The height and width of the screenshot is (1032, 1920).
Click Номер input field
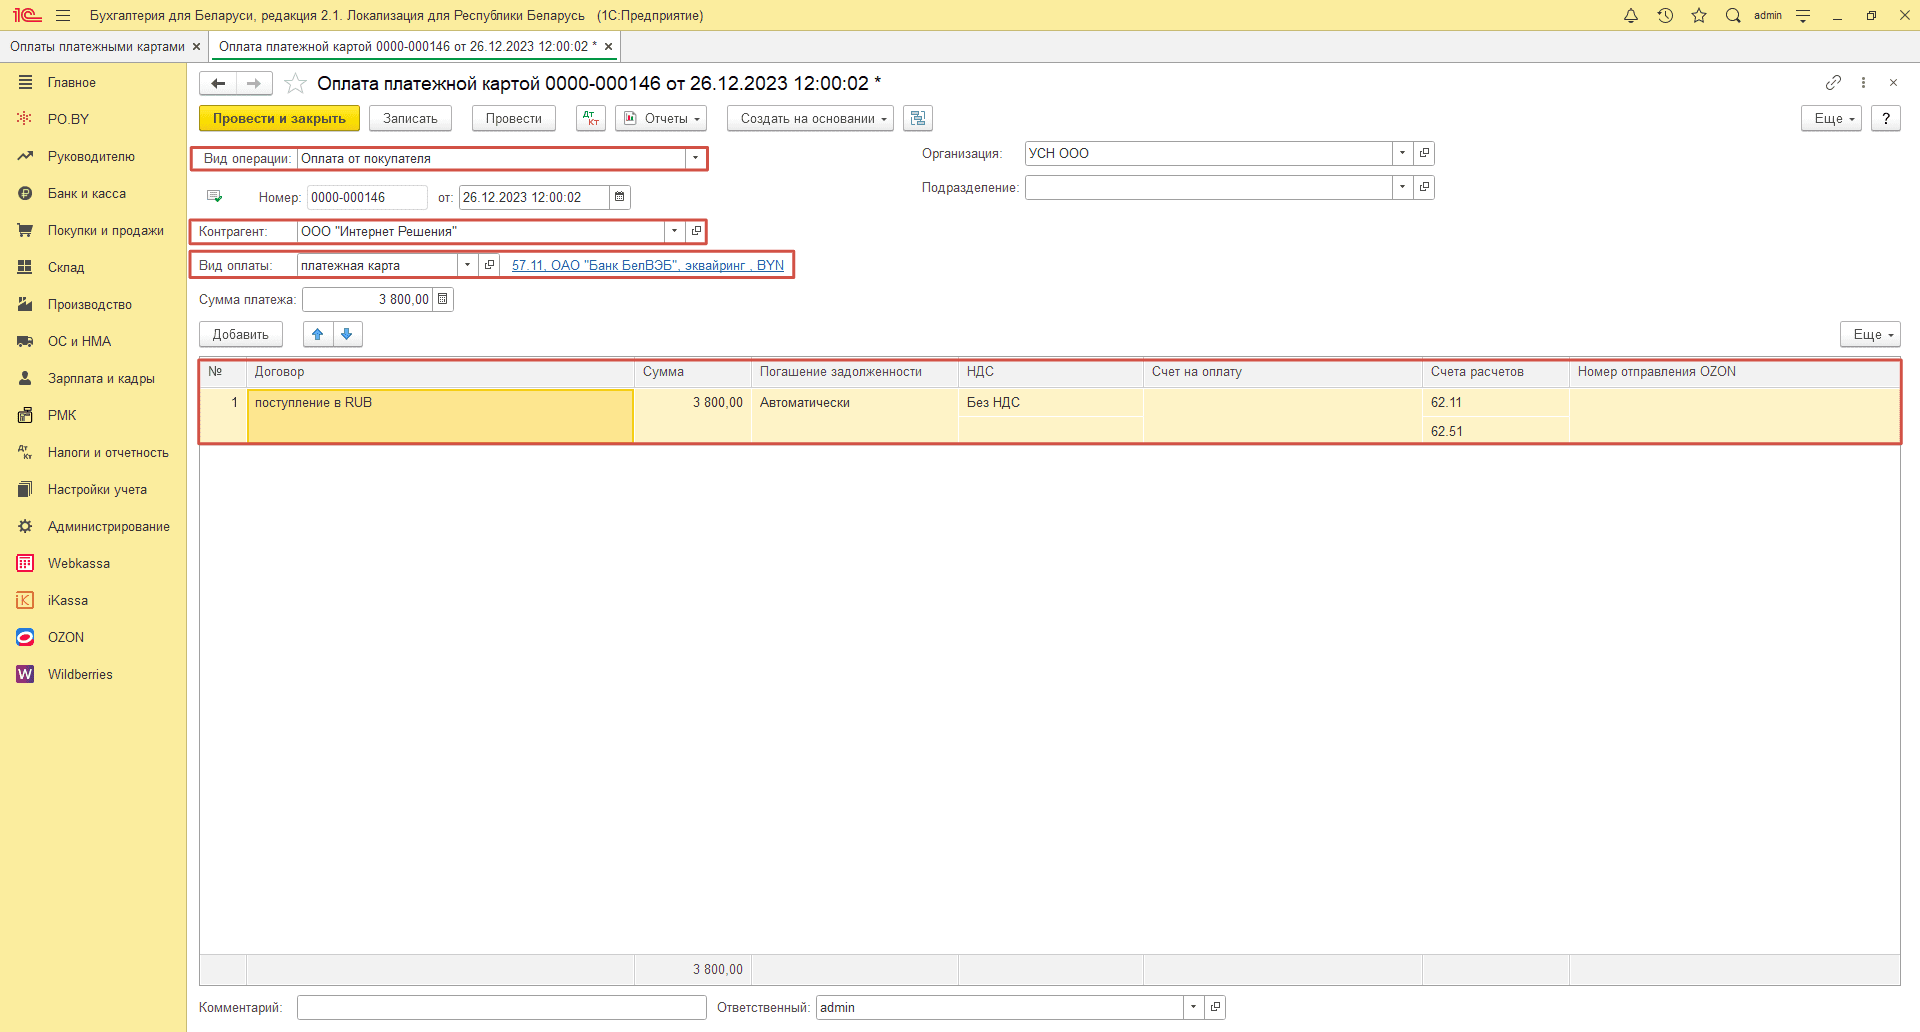click(367, 197)
